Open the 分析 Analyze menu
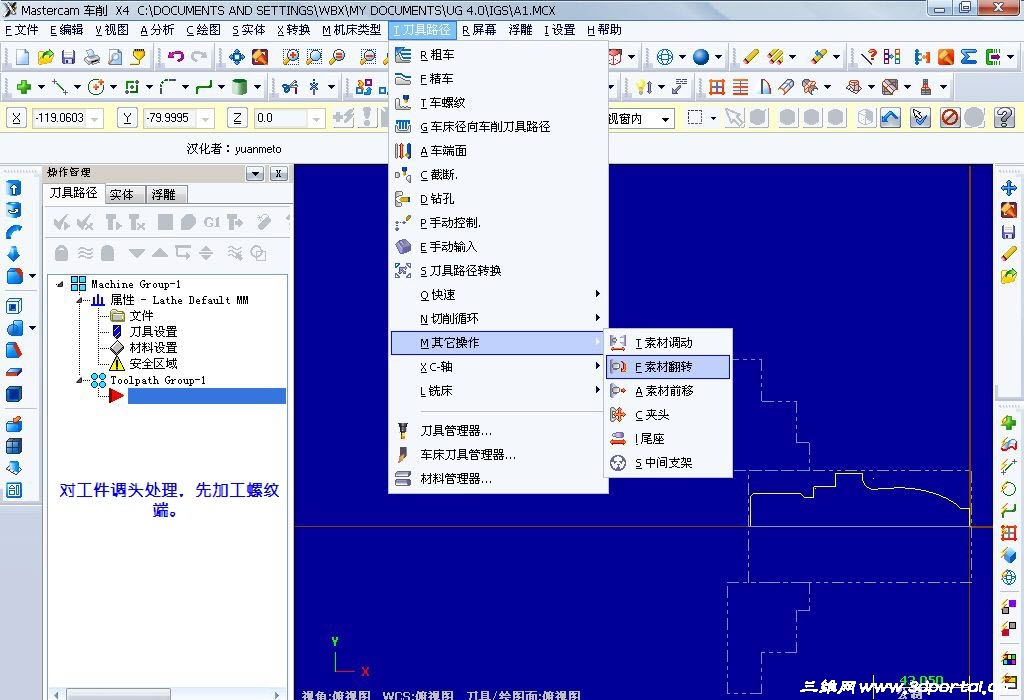1024x700 pixels. [157, 30]
